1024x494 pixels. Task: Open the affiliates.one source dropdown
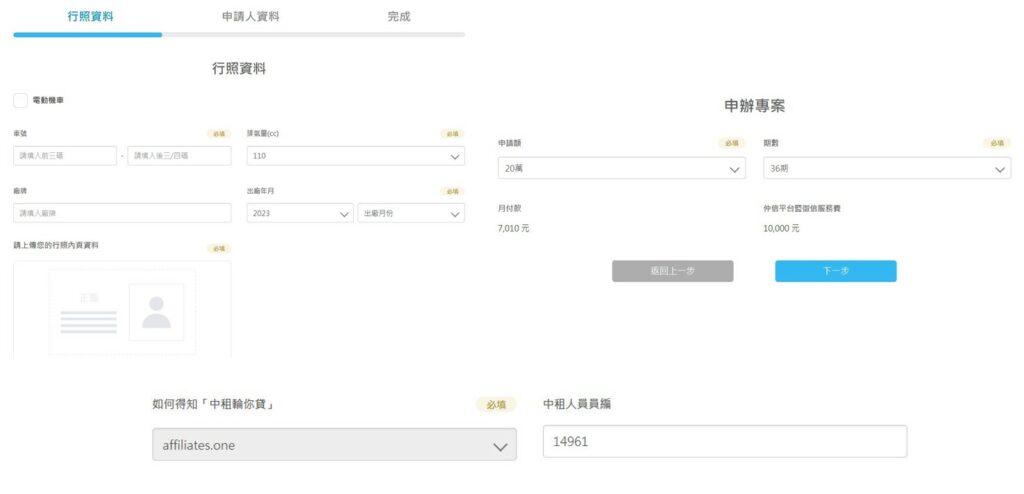334,445
